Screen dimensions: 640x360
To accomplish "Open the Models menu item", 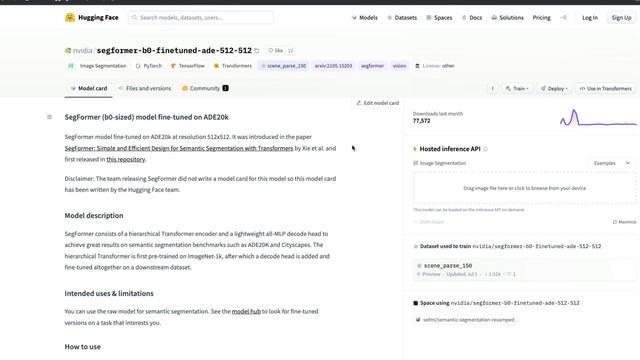I will tap(364, 18).
